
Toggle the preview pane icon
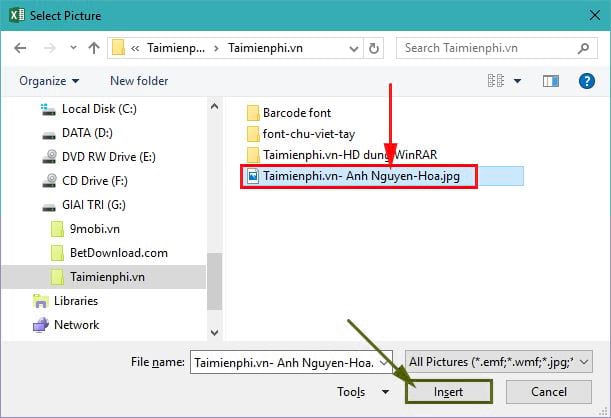pos(551,81)
